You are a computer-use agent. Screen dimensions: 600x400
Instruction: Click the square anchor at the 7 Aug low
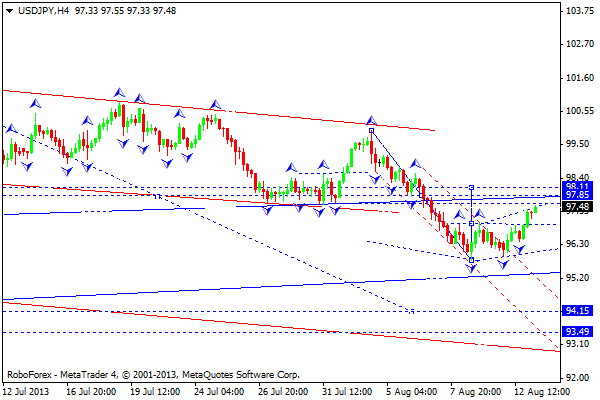click(x=471, y=259)
